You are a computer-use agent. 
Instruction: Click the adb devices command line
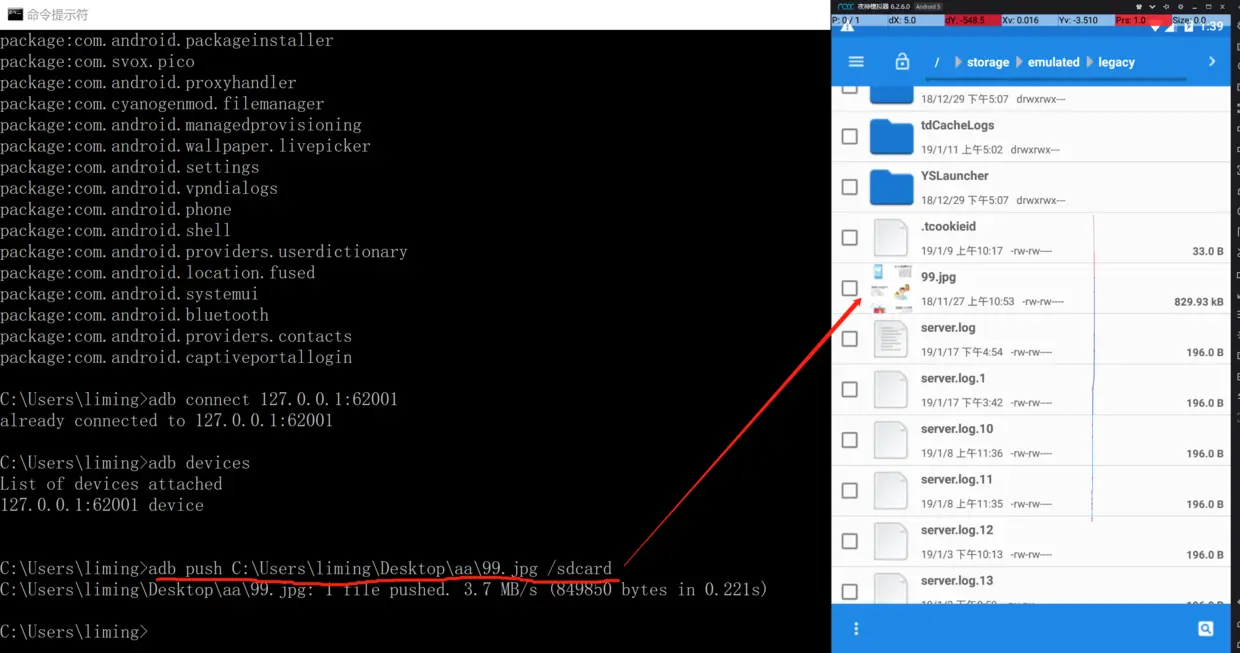(x=125, y=463)
